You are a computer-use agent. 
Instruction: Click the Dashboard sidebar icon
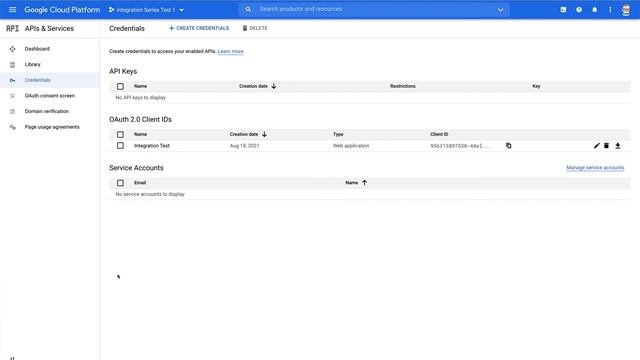[12, 49]
